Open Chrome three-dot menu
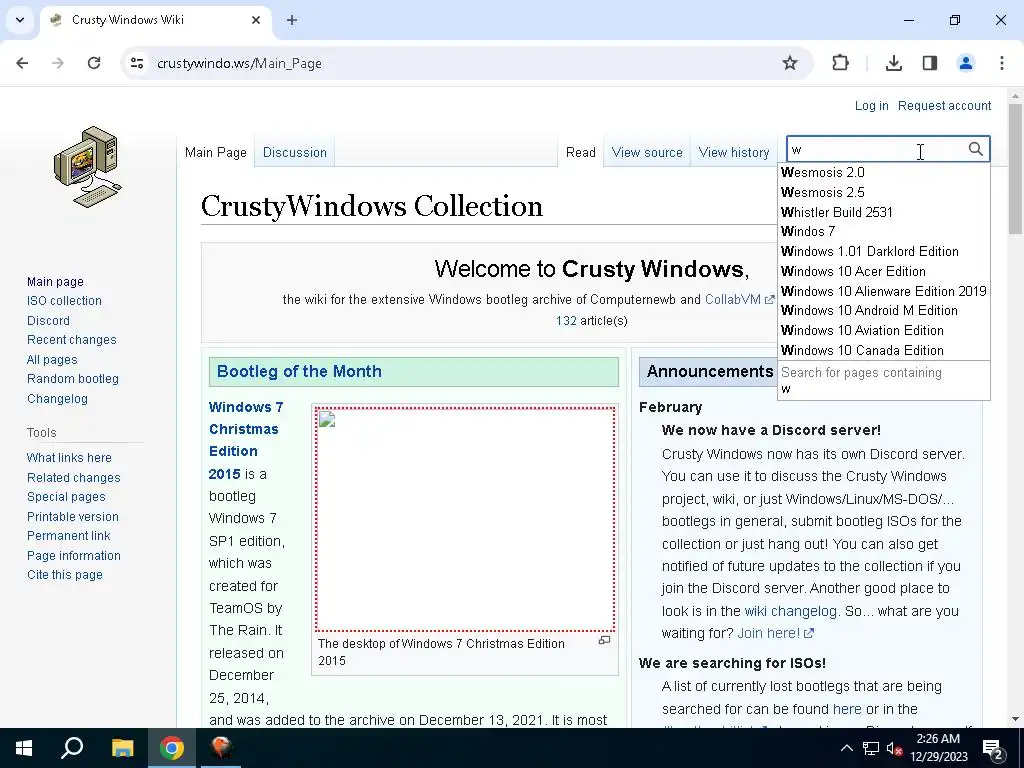 click(1002, 63)
